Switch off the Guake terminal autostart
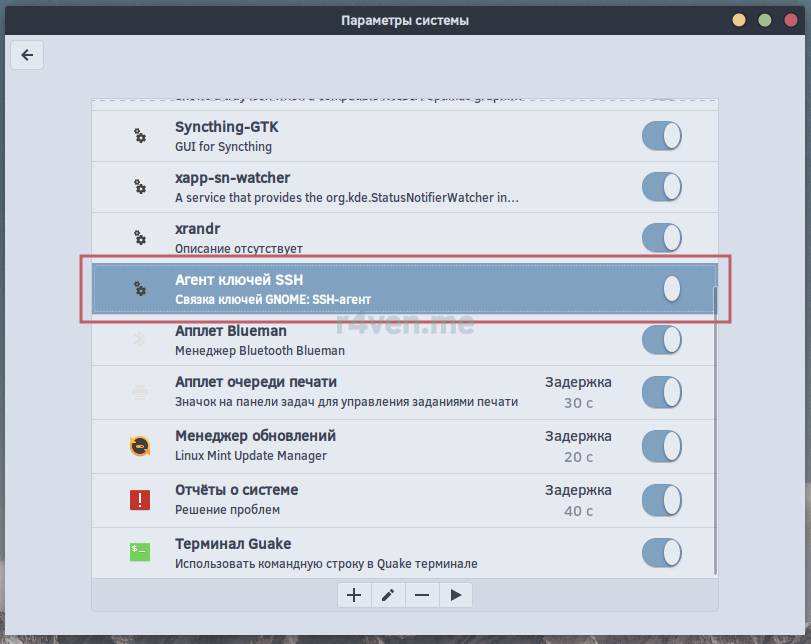 click(x=661, y=552)
